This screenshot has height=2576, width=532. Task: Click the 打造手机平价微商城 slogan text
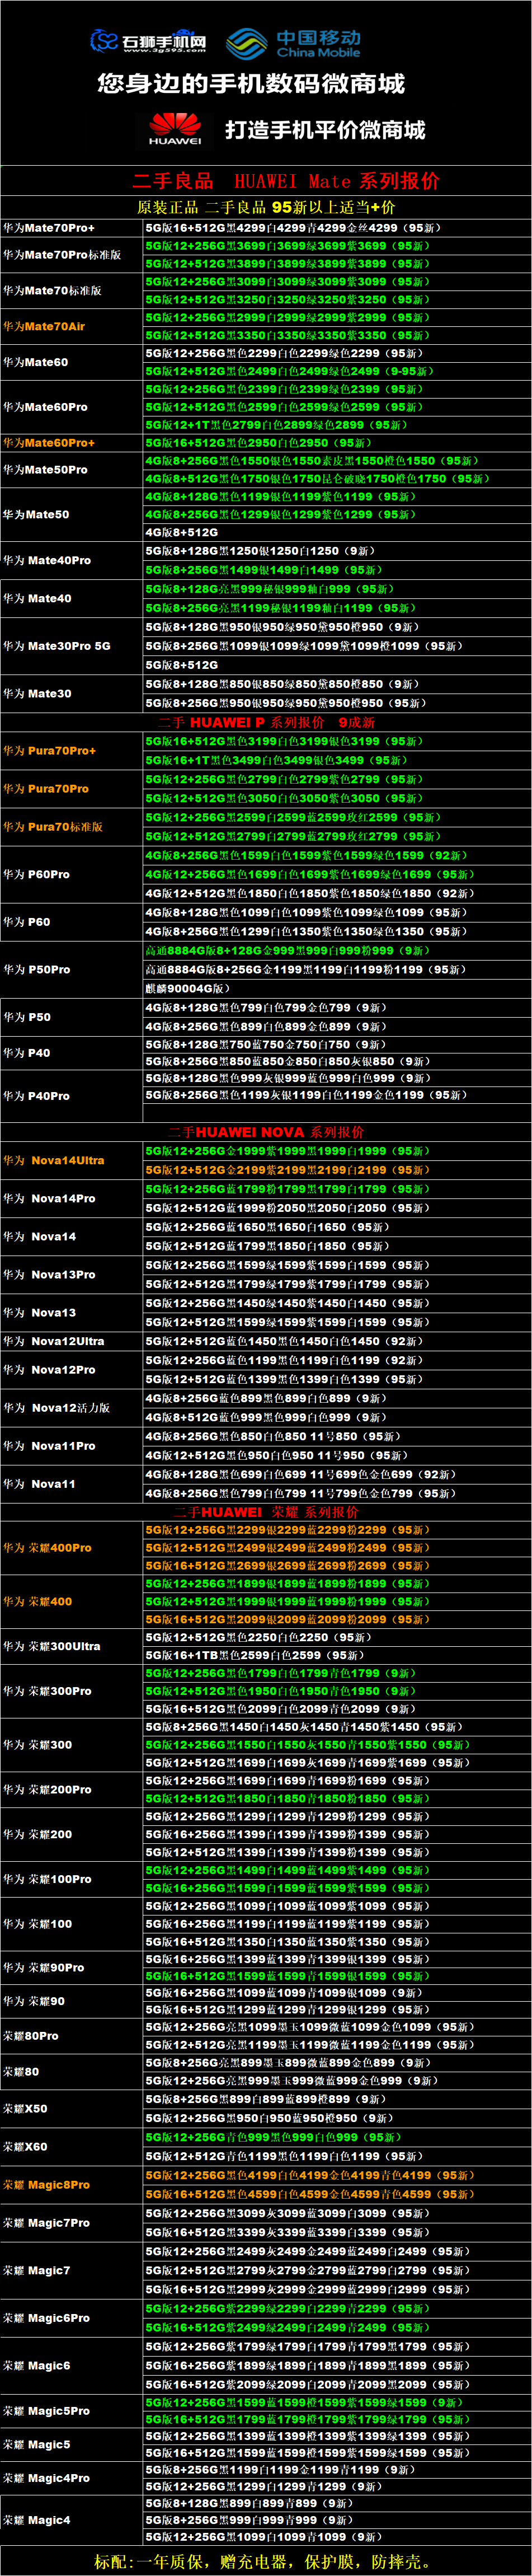(x=325, y=130)
